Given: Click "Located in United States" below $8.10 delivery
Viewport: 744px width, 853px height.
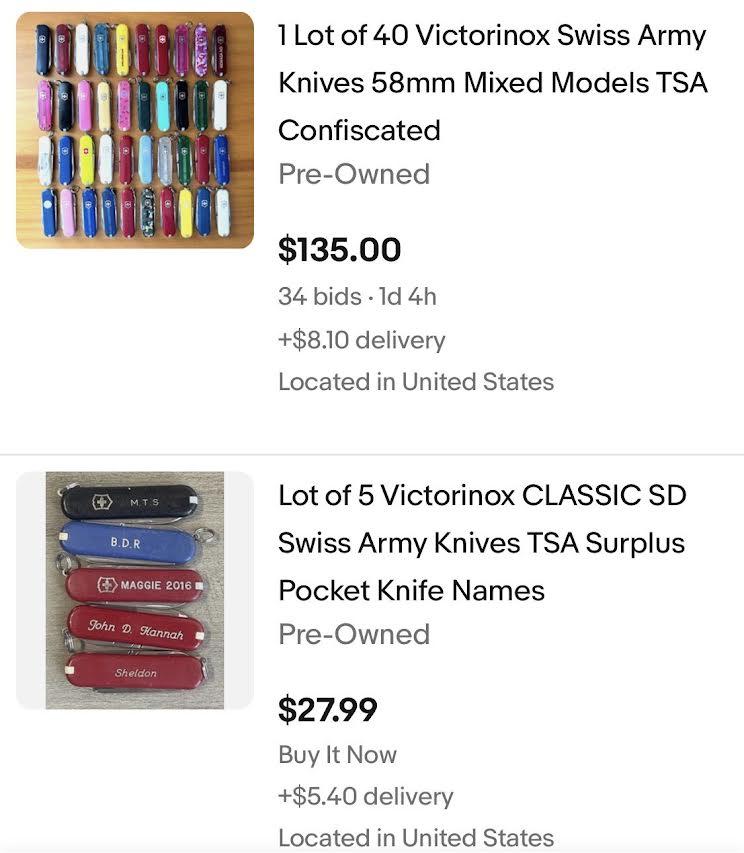Looking at the screenshot, I should [x=415, y=382].
